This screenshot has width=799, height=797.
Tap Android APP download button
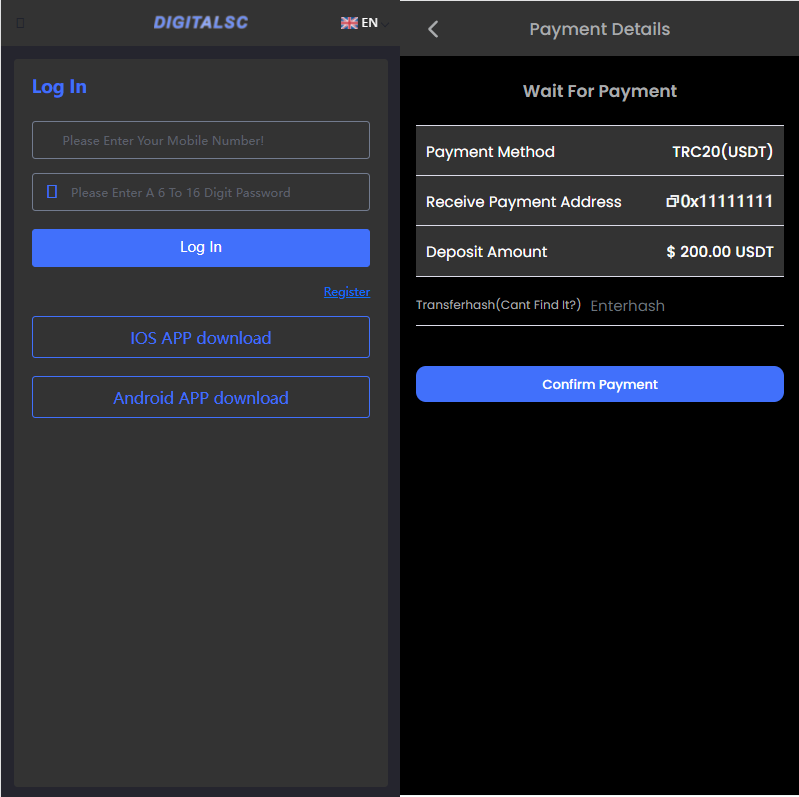201,398
